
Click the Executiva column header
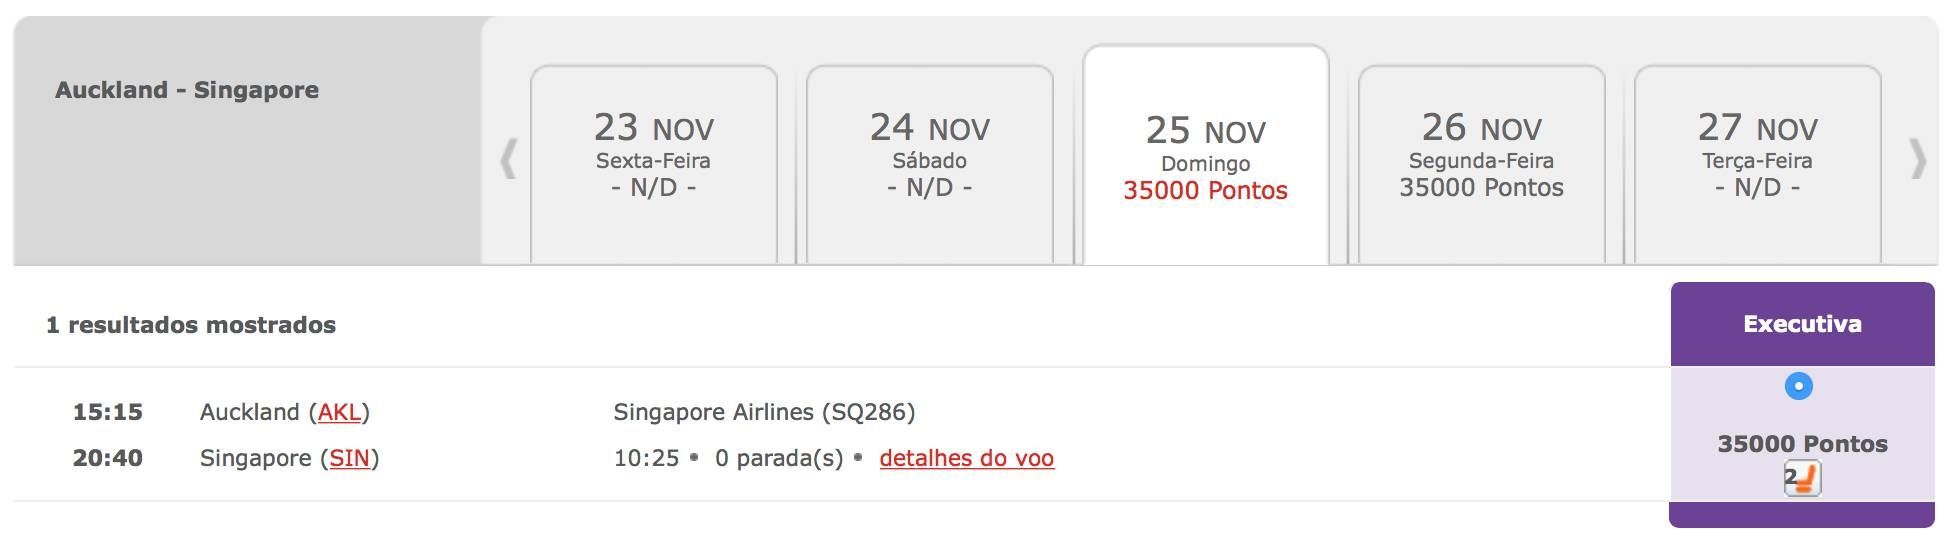1802,324
